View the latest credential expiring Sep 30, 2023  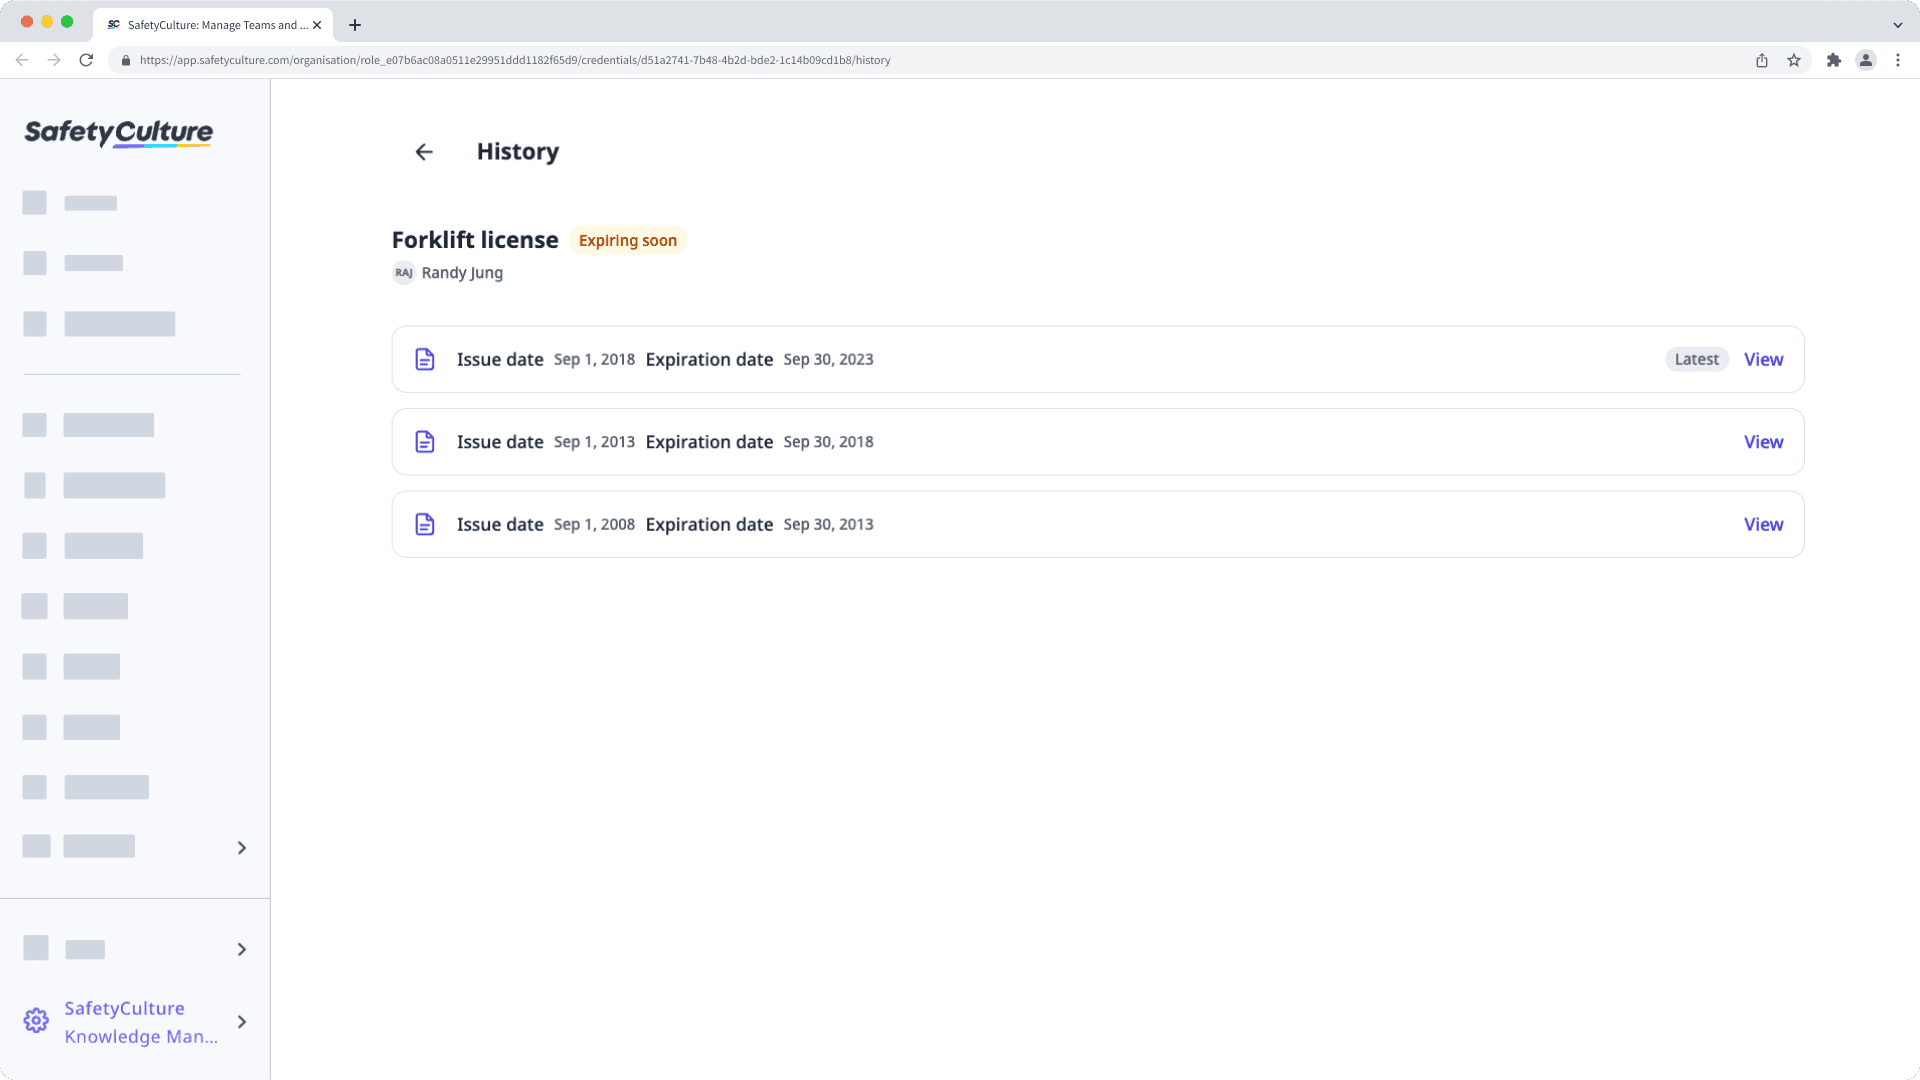pyautogui.click(x=1763, y=360)
